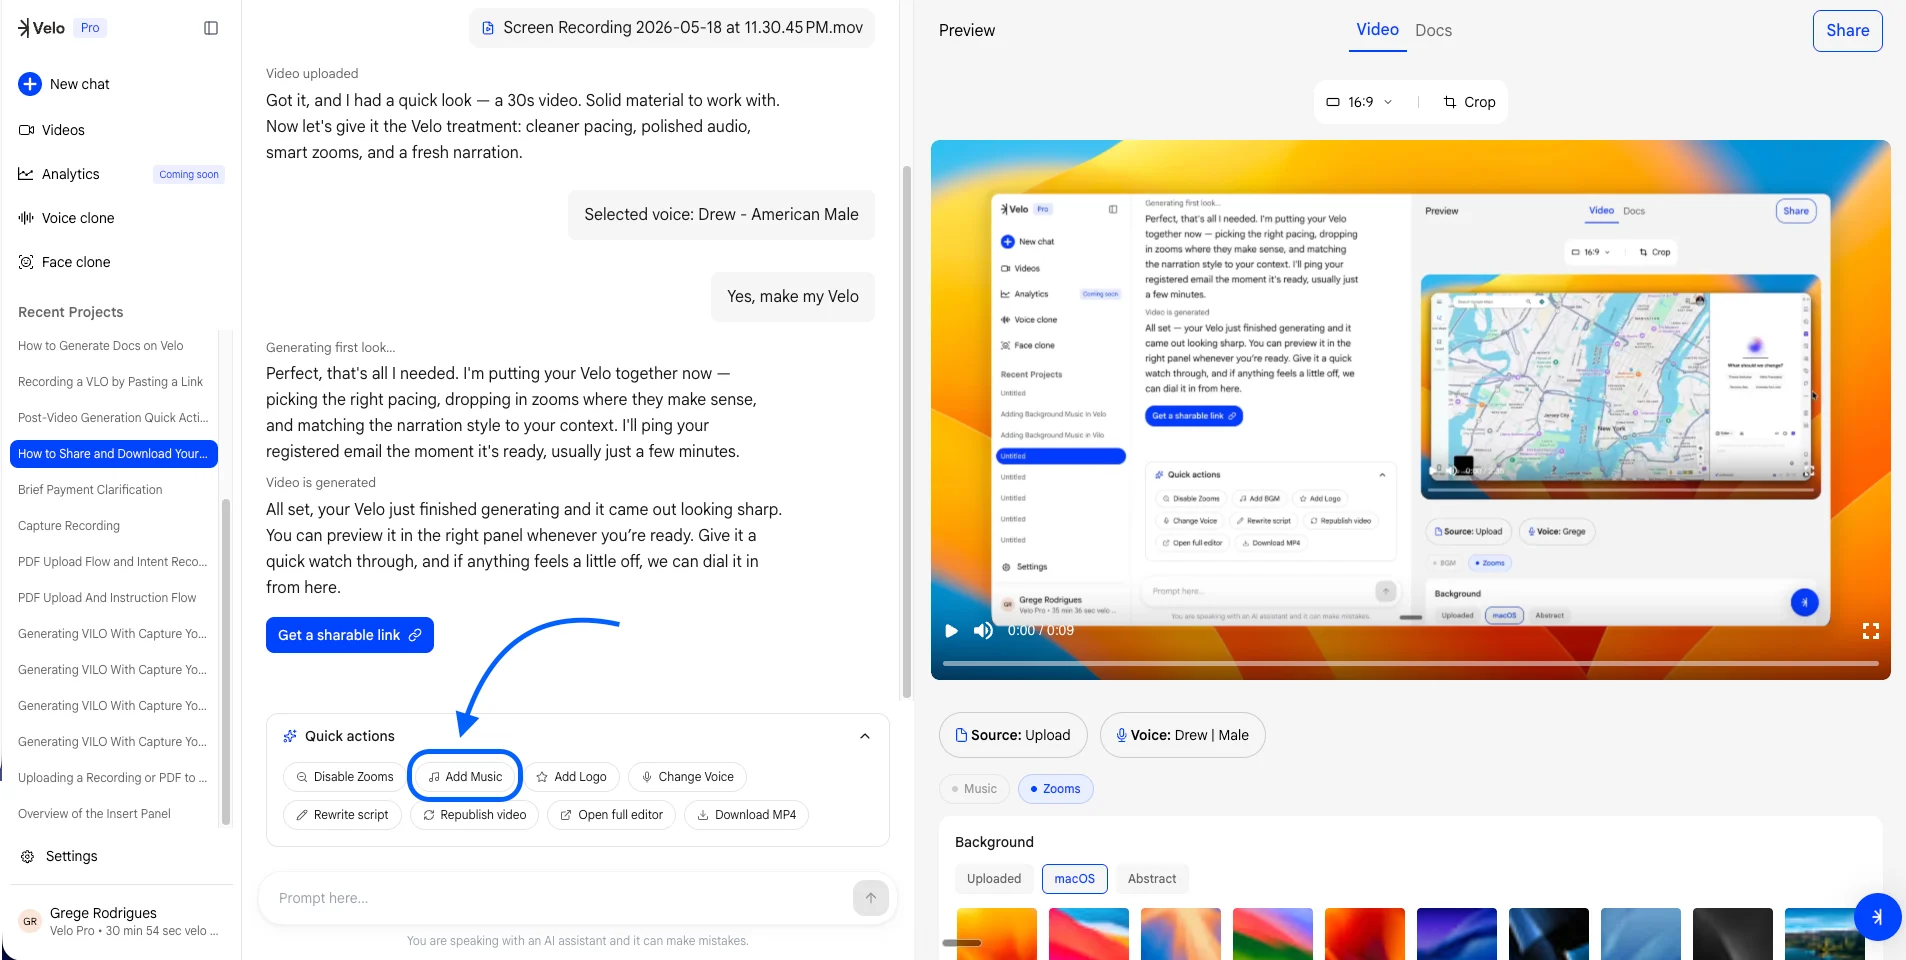Click Get a sharable link button
The height and width of the screenshot is (960, 1906).
[x=350, y=635]
